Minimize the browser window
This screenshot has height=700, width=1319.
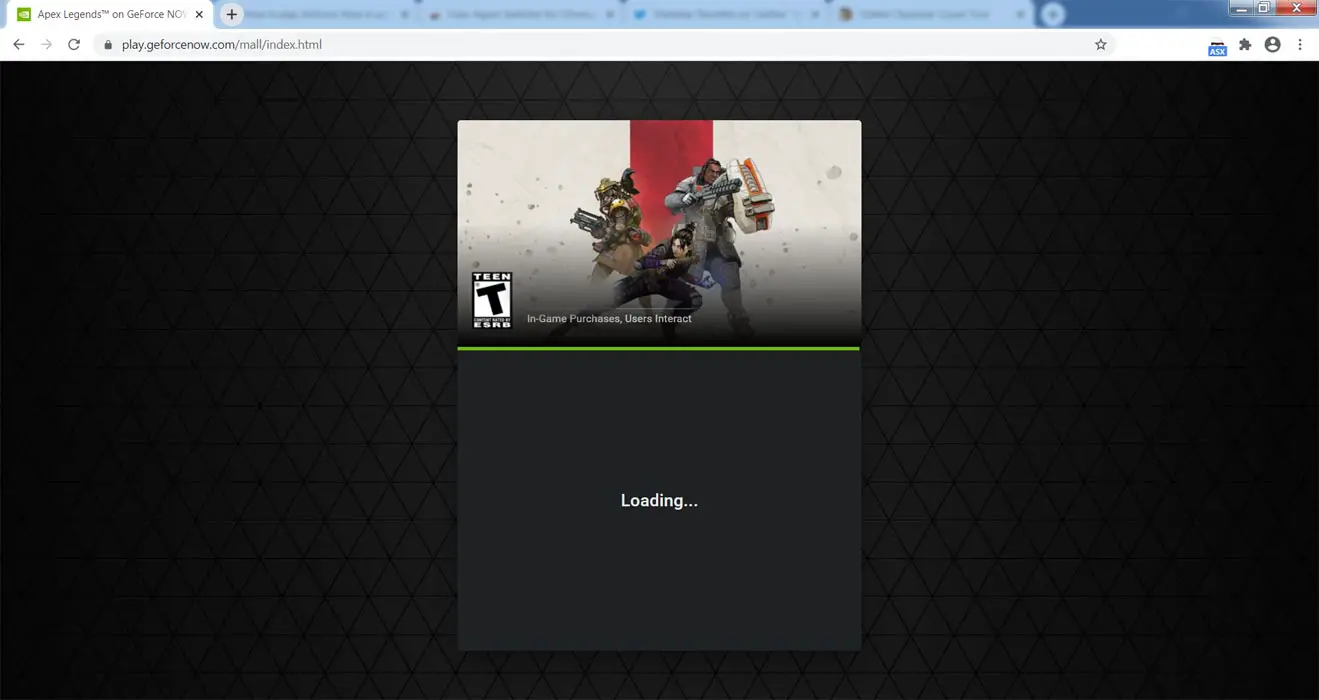pyautogui.click(x=1242, y=8)
